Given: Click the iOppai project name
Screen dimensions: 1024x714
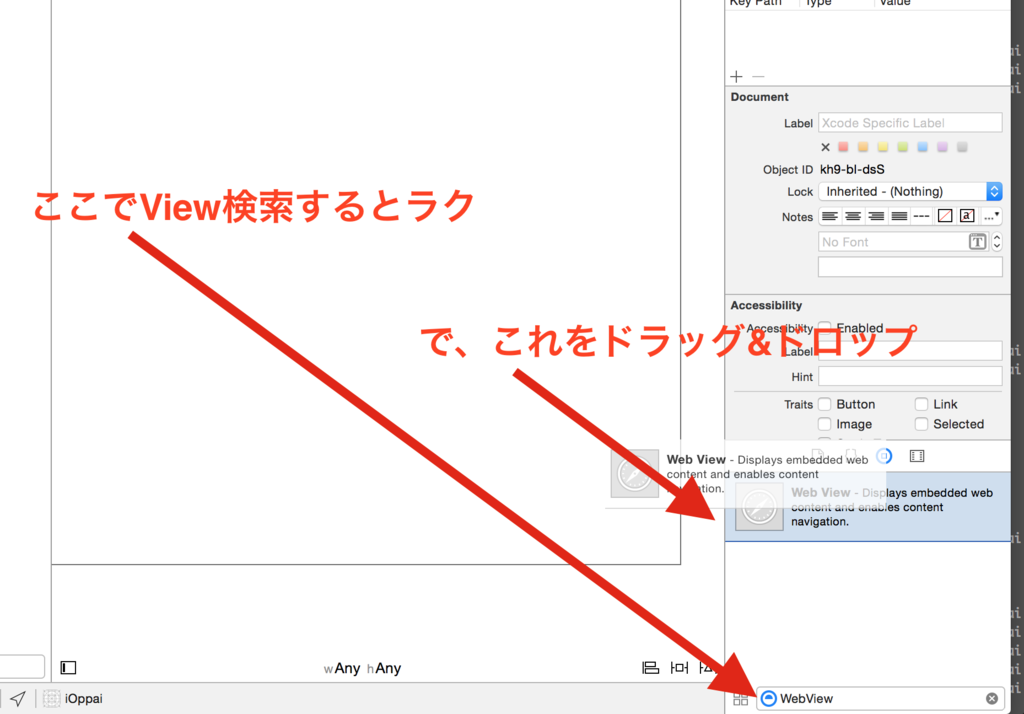Looking at the screenshot, I should (x=84, y=698).
